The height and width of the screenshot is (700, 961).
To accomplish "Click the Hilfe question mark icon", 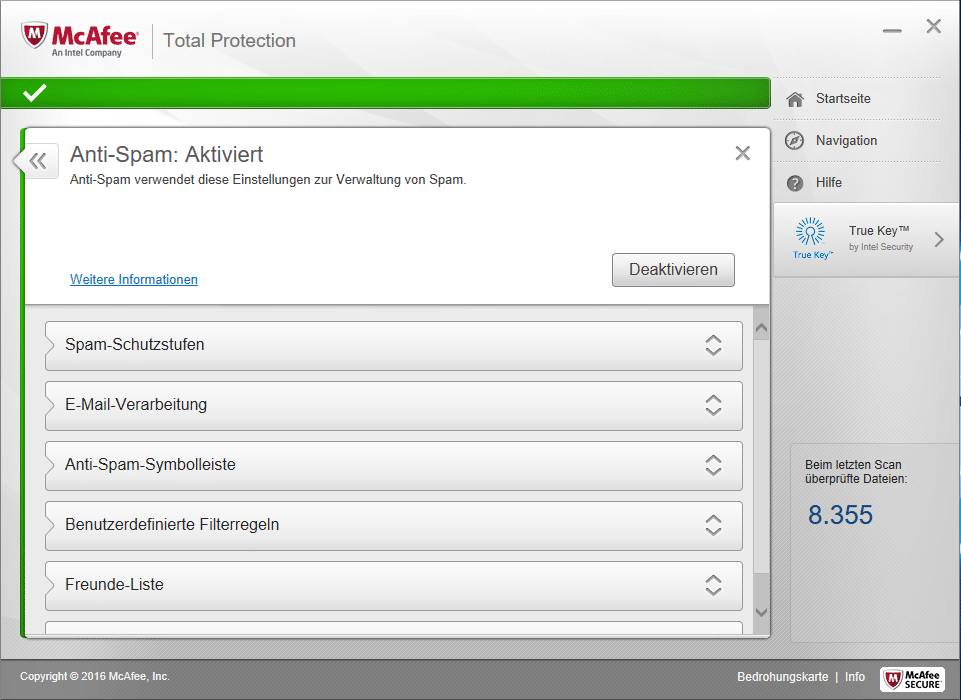I will pyautogui.click(x=795, y=183).
